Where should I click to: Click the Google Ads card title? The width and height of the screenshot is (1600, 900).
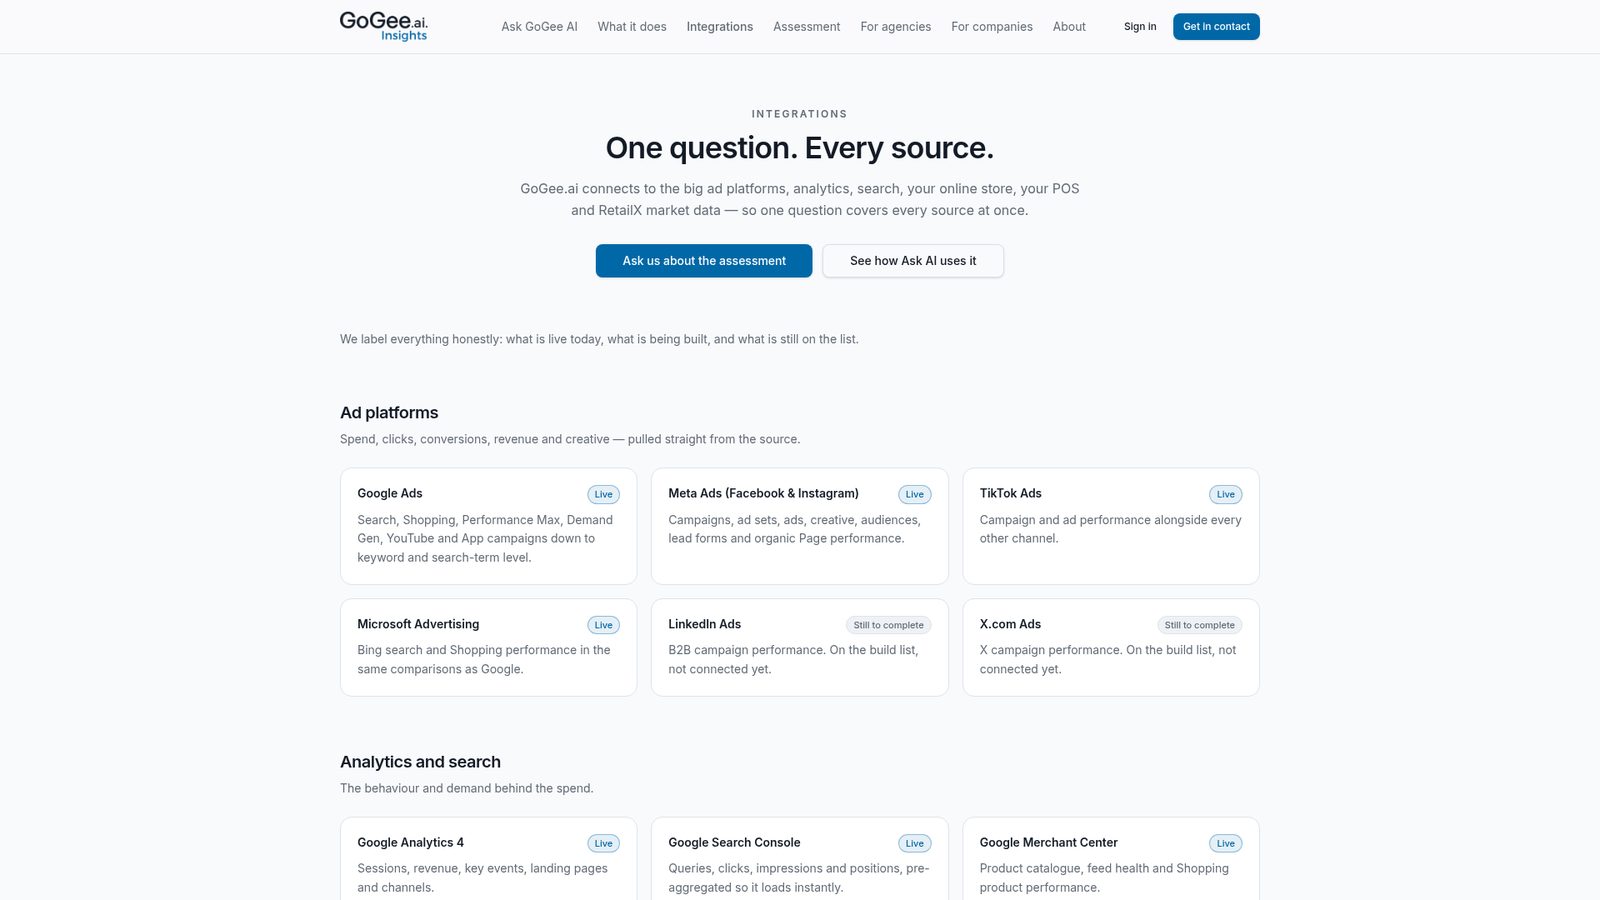click(x=390, y=494)
